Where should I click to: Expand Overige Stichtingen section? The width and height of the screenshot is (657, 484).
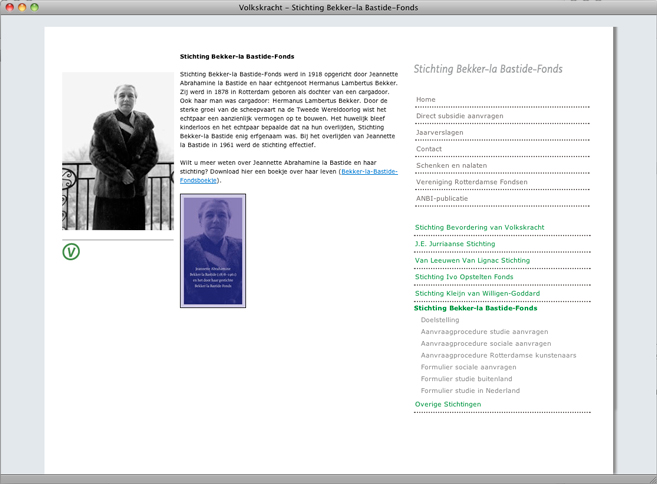tap(448, 404)
